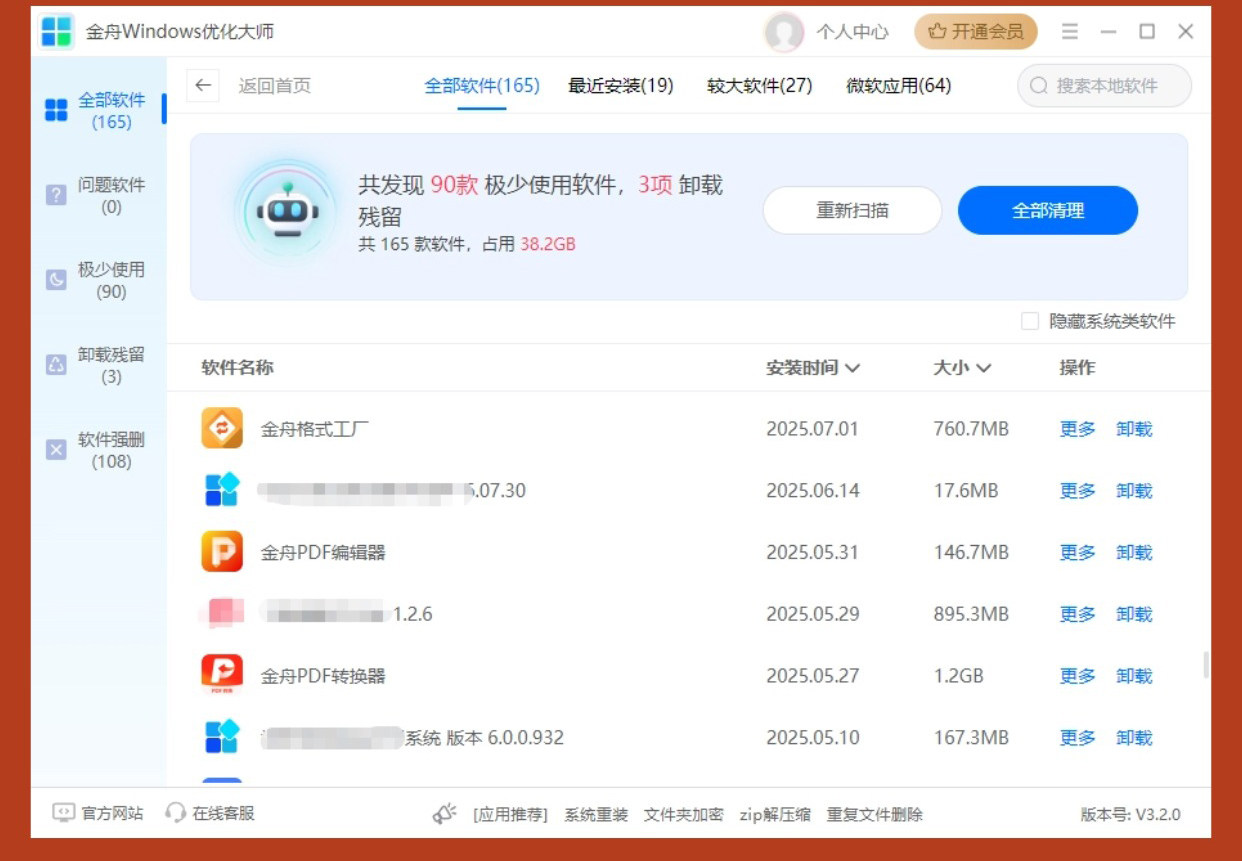This screenshot has width=1242, height=861.
Task: Click the 卸载残留 recycle icon
Action: point(56,365)
